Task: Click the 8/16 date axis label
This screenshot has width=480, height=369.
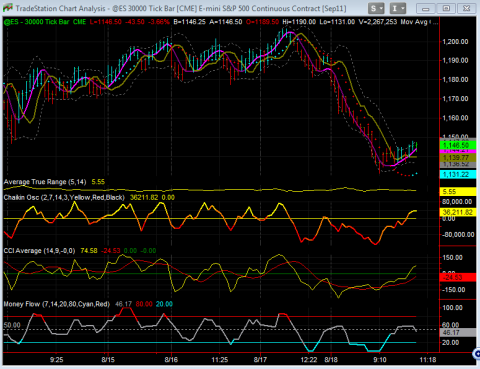Action: [x=171, y=360]
